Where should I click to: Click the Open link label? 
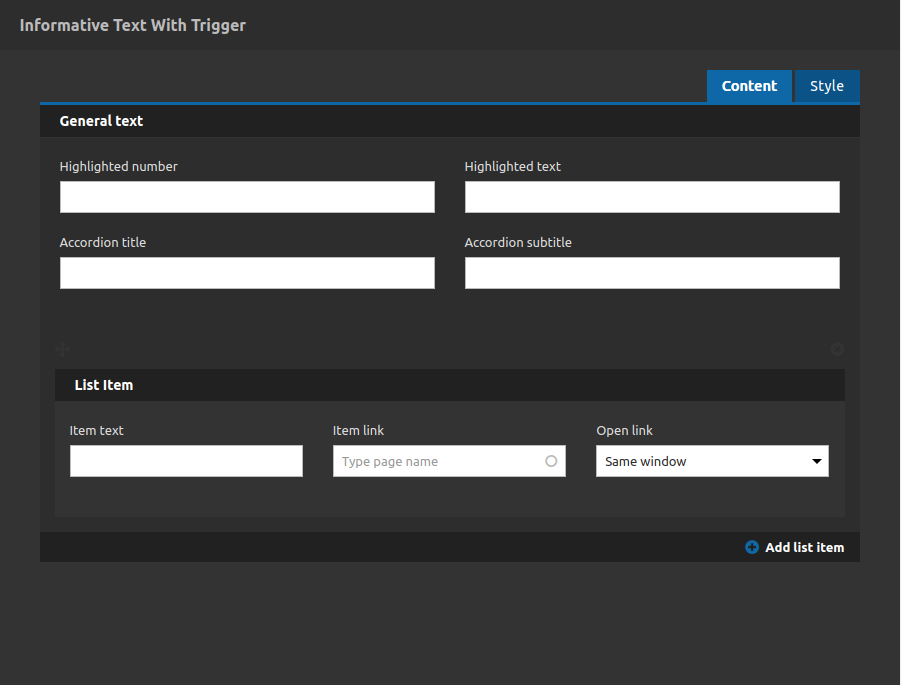tap(625, 430)
